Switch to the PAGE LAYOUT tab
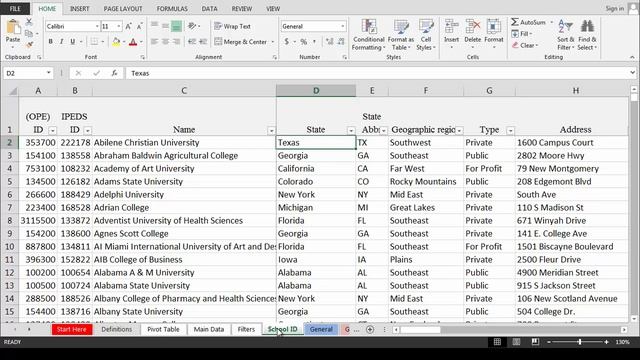 click(x=123, y=9)
